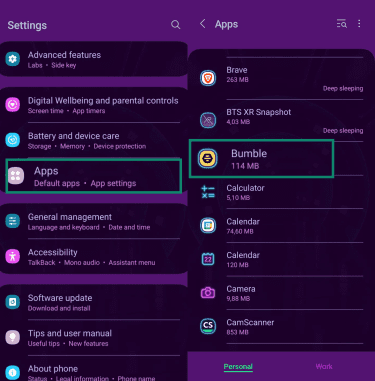Select the Calendar entry sized 74,60 MB
Viewport: 375px width, 381px height.
pos(281,226)
